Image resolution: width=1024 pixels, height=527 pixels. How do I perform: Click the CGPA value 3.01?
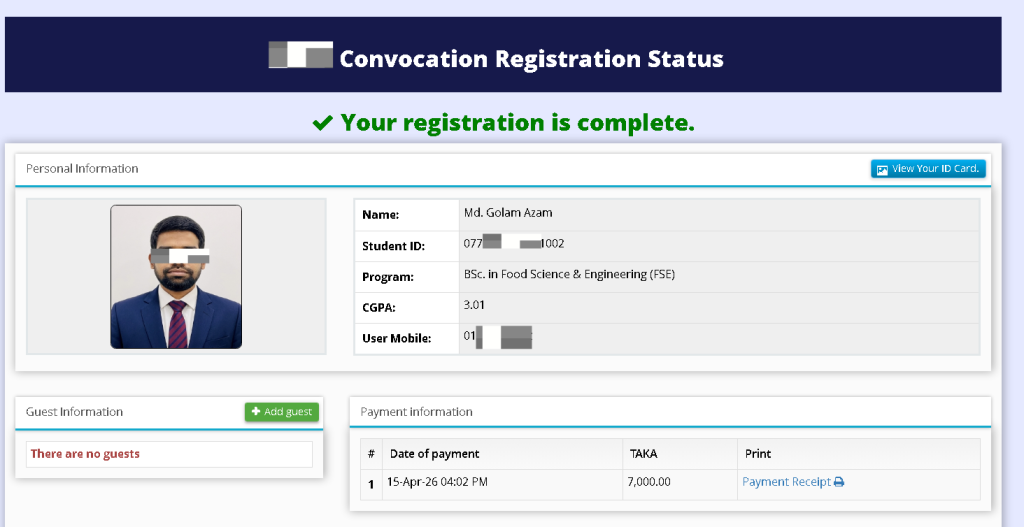click(474, 305)
